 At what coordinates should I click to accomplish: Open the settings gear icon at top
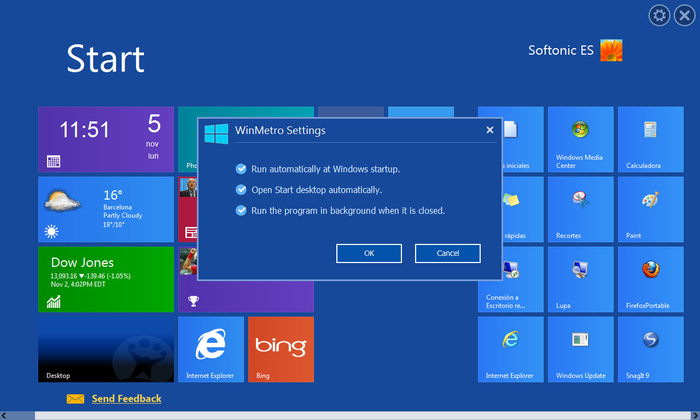click(x=659, y=16)
